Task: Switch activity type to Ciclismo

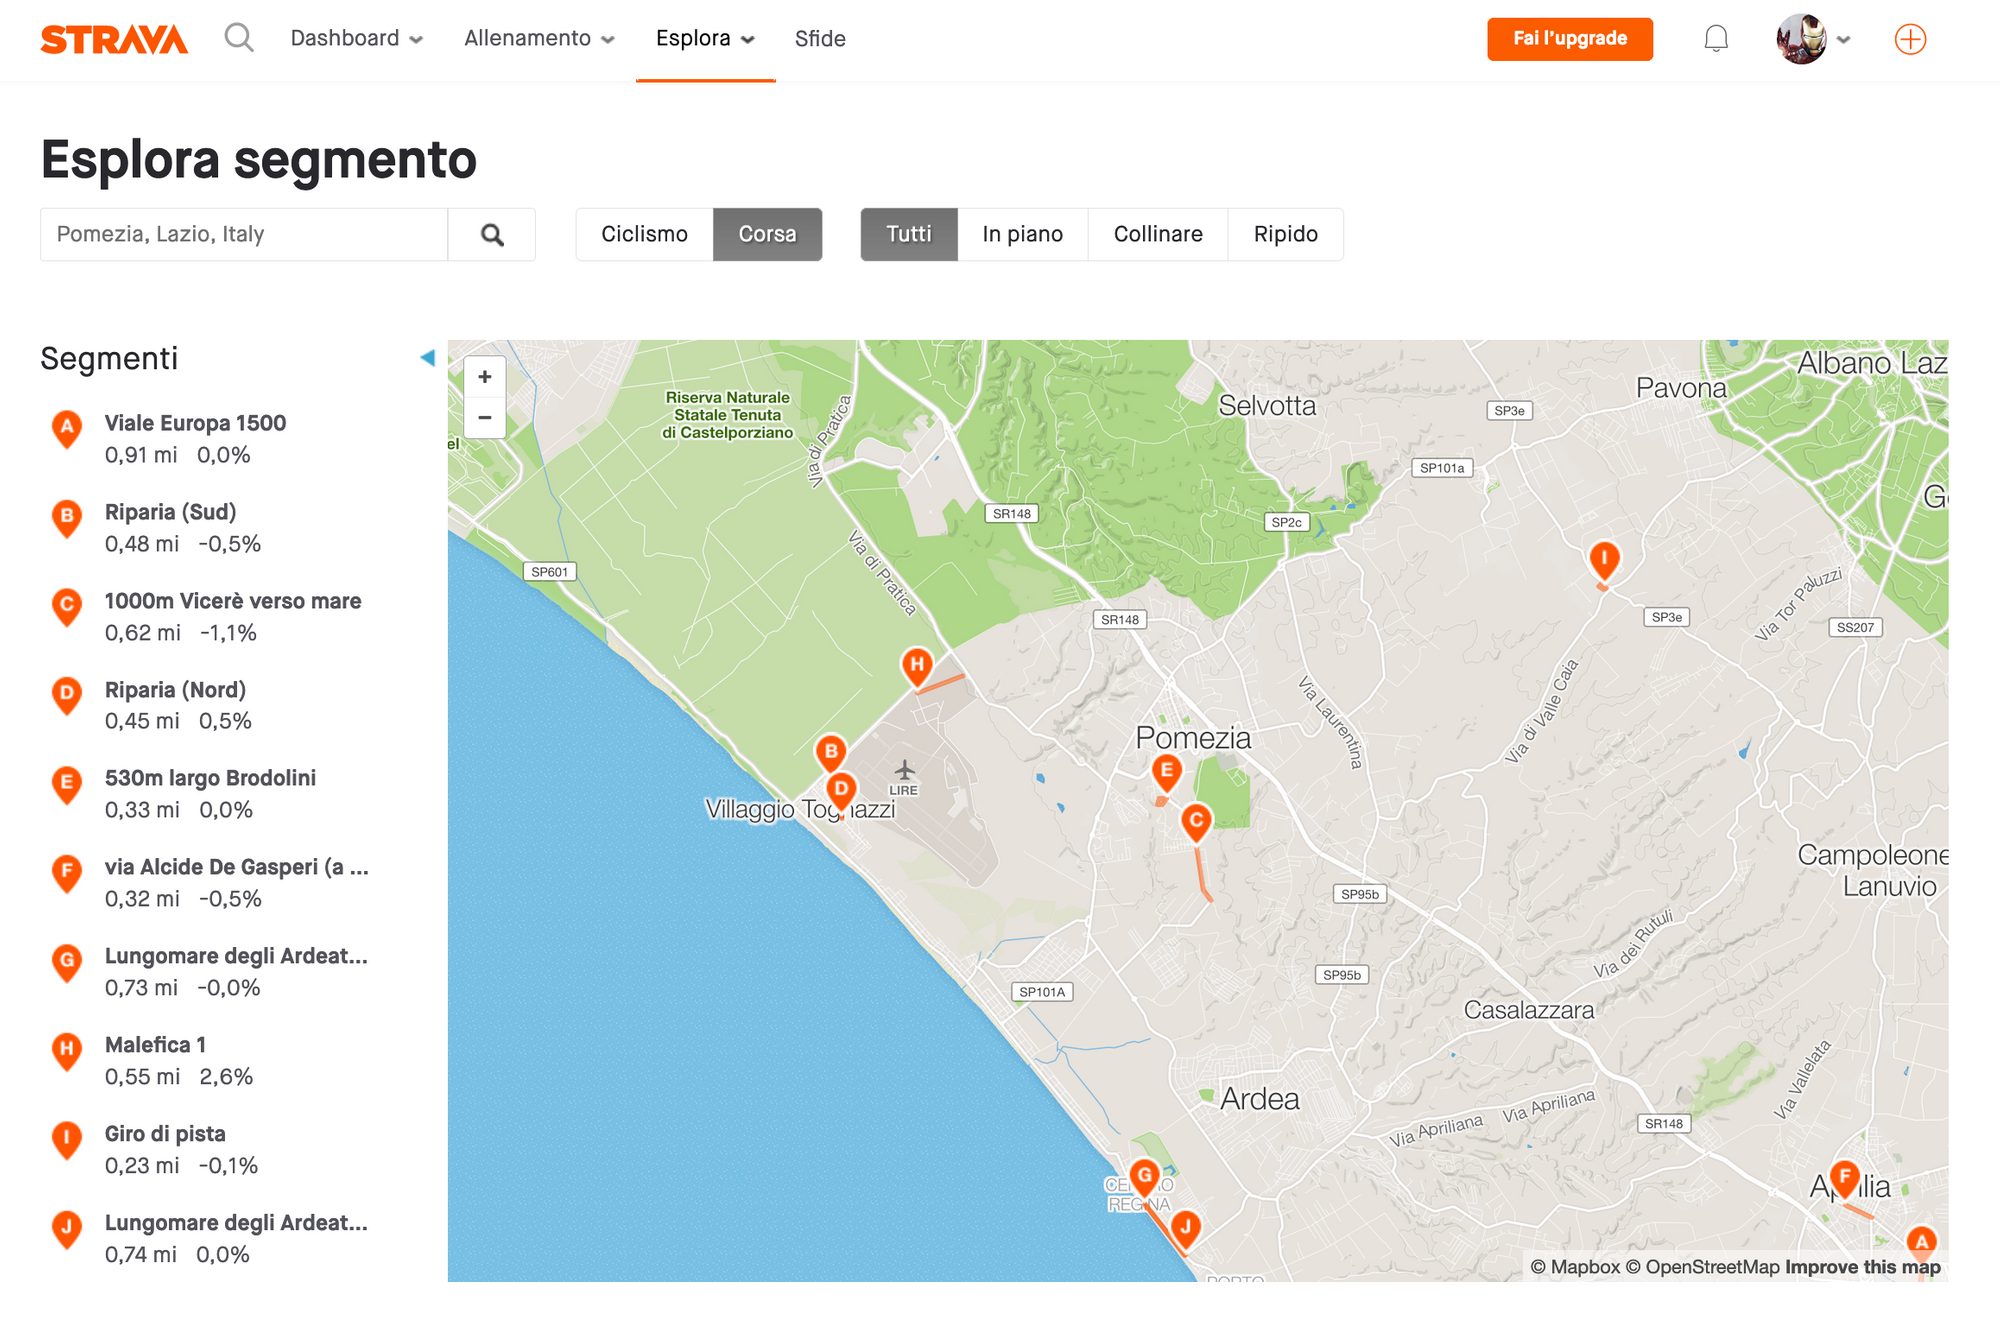Action: (644, 235)
